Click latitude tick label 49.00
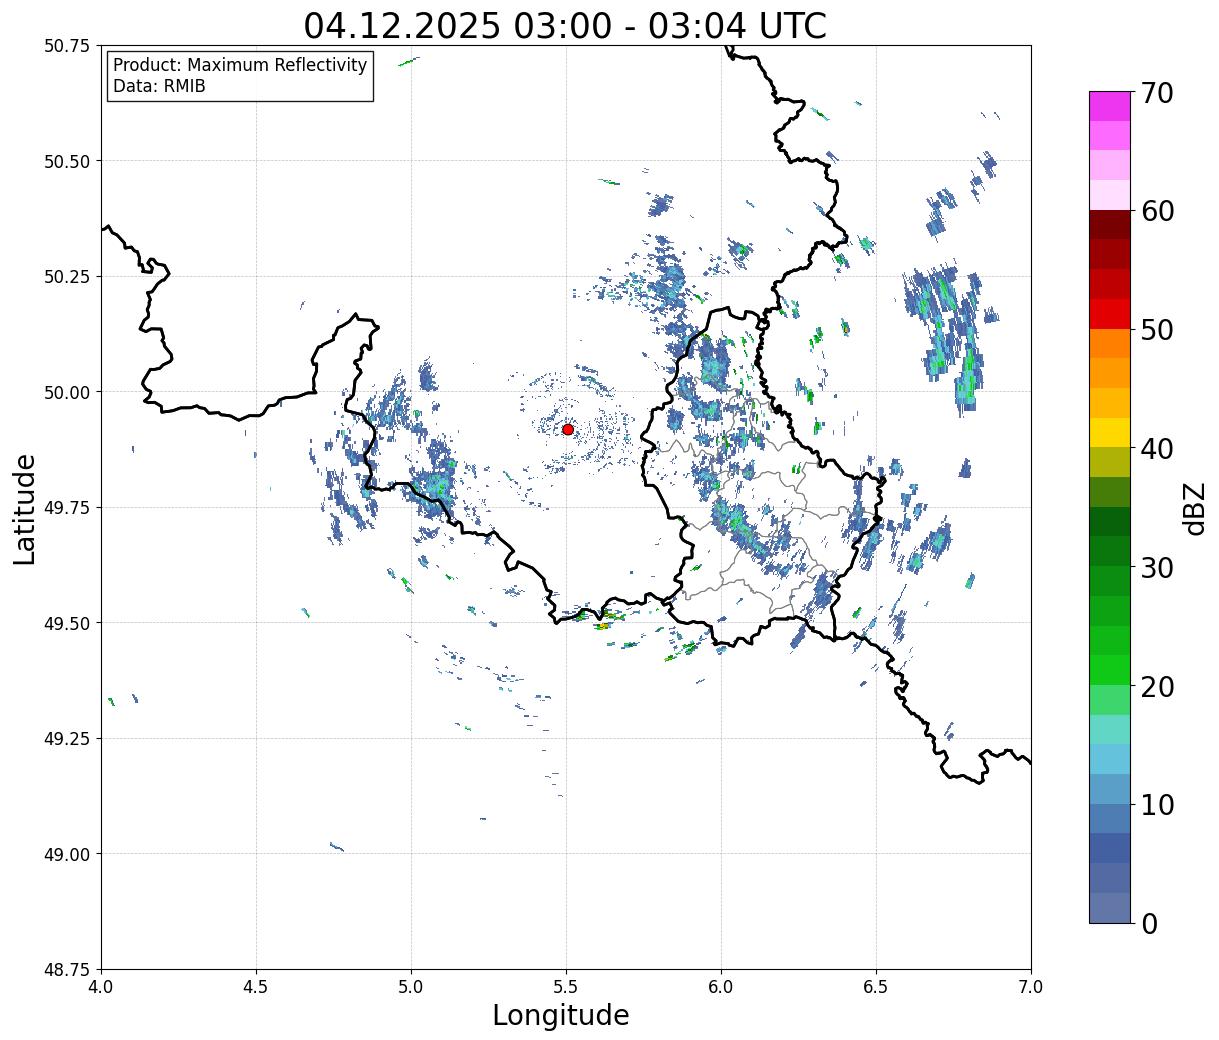This screenshot has width=1219, height=1040. pyautogui.click(x=66, y=854)
